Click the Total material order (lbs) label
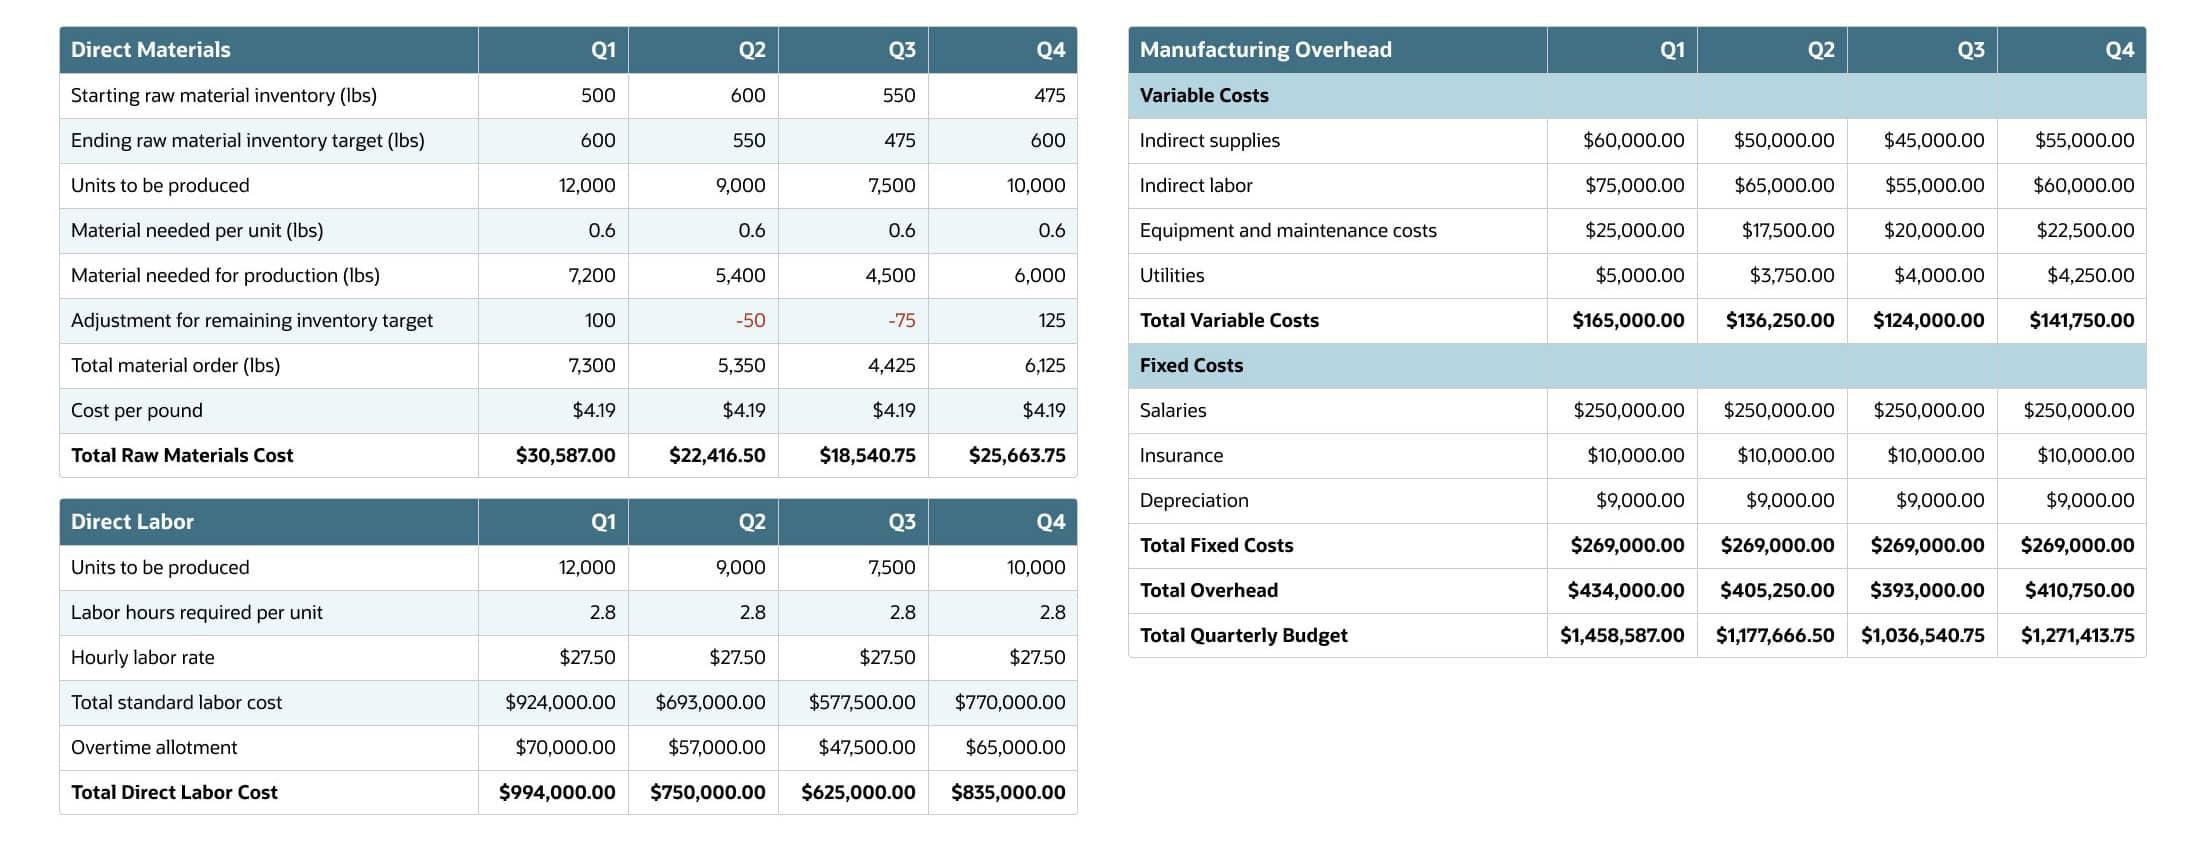This screenshot has width=2210, height=841. [175, 366]
